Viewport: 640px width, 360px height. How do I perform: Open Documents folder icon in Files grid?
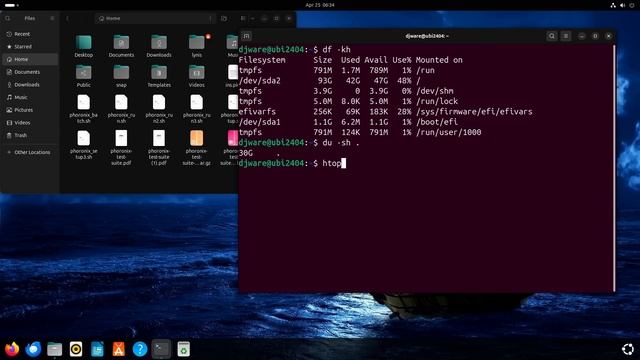point(121,46)
